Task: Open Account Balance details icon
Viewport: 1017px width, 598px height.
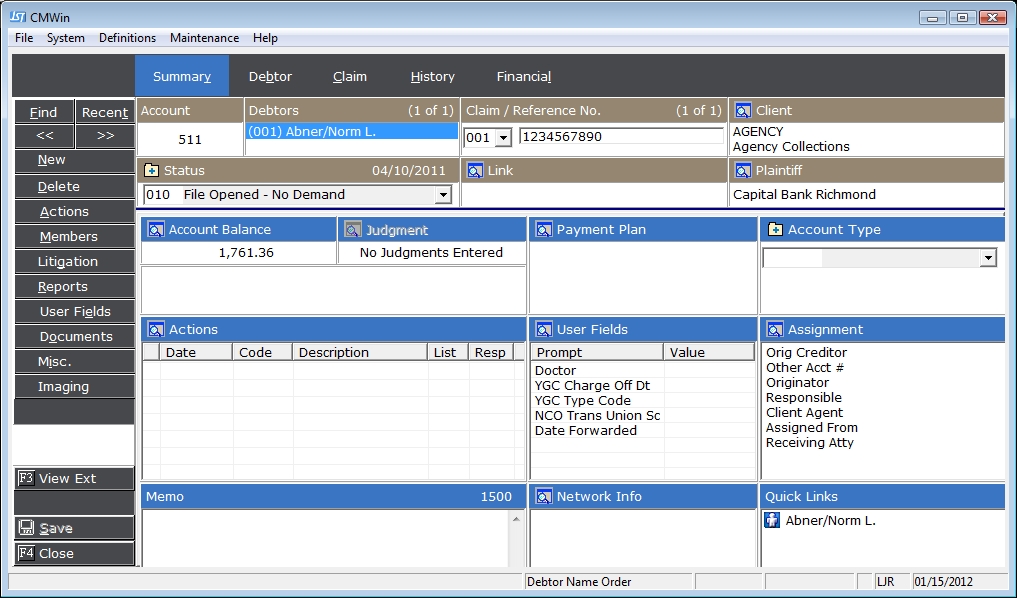Action: point(156,230)
